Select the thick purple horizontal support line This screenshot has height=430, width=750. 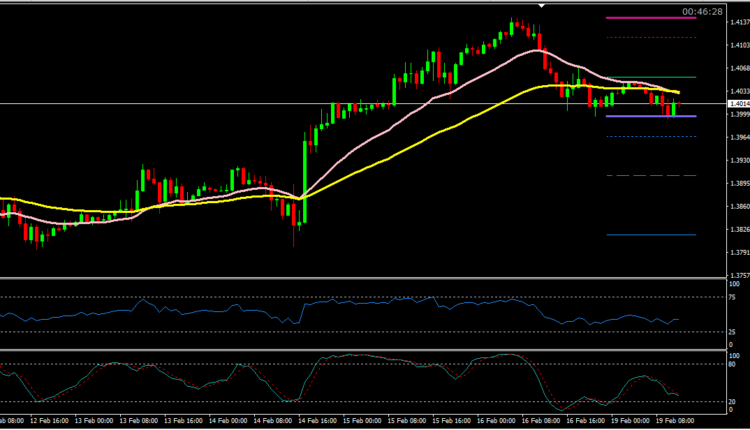[652, 116]
